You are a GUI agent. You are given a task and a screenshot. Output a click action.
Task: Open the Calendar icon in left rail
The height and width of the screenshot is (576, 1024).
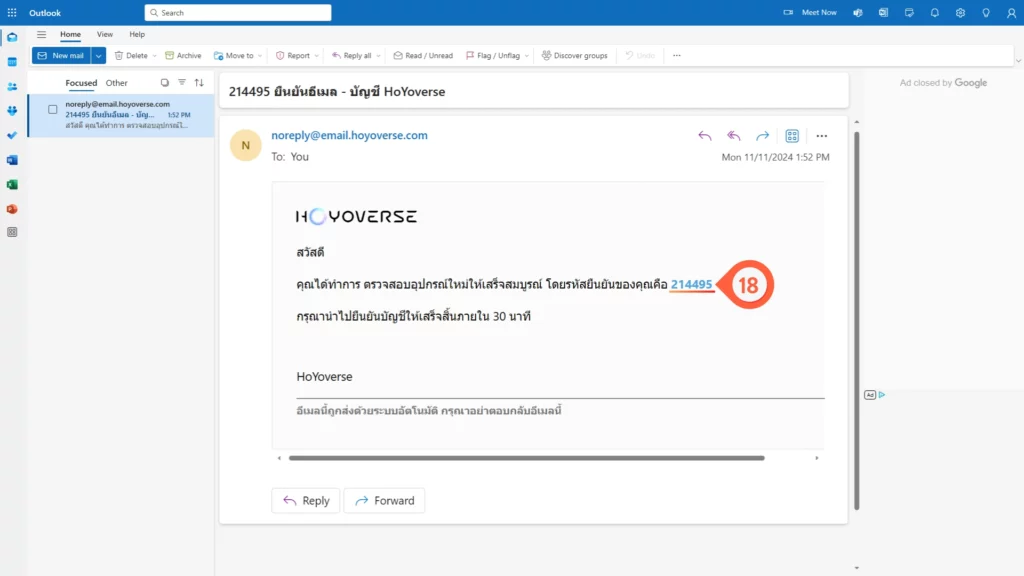tap(12, 62)
